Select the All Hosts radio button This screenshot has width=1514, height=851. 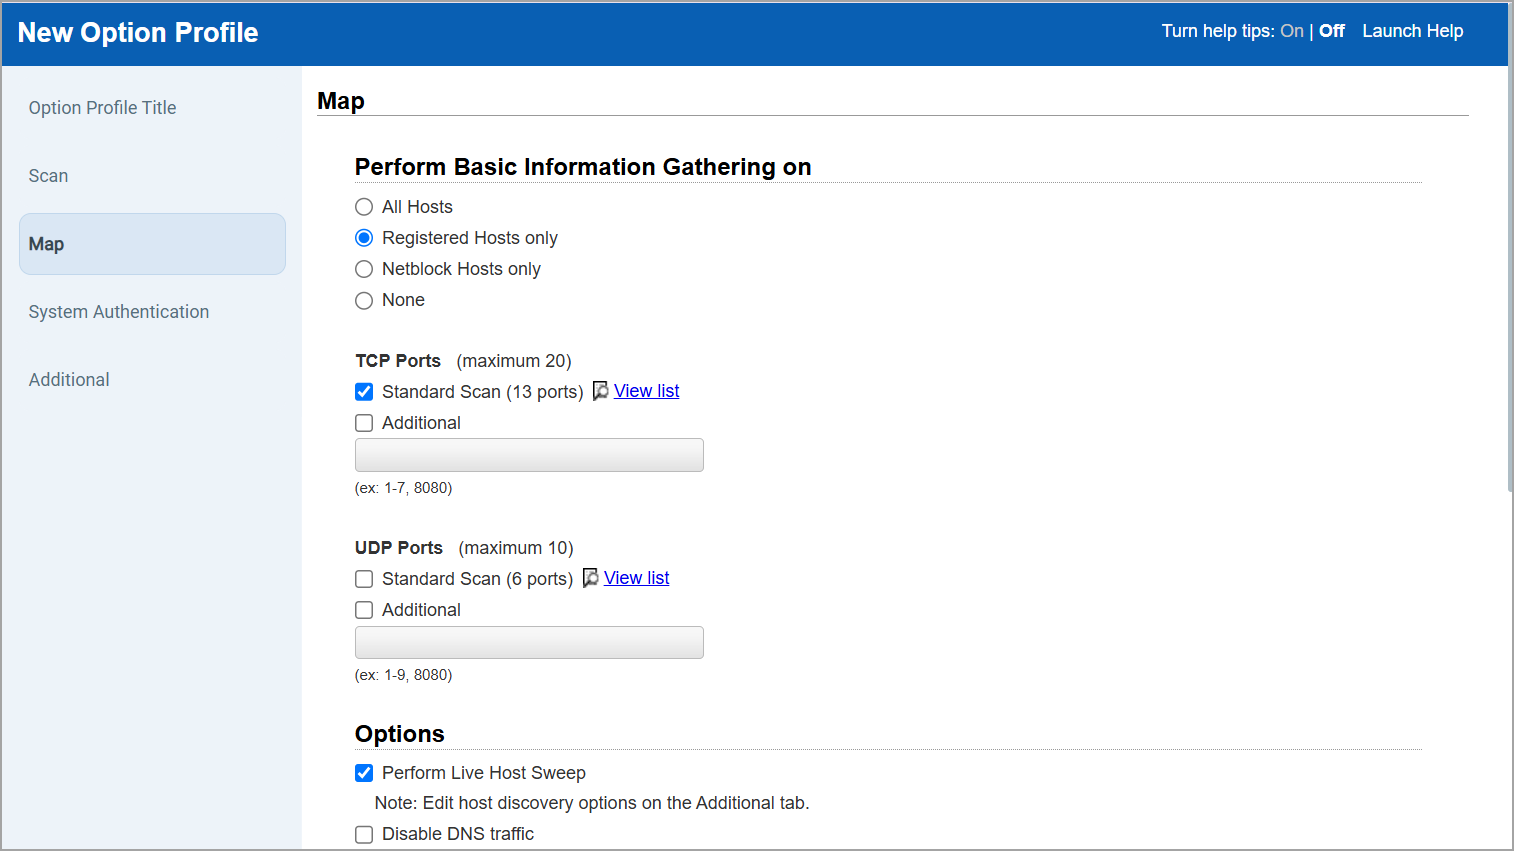click(x=364, y=206)
